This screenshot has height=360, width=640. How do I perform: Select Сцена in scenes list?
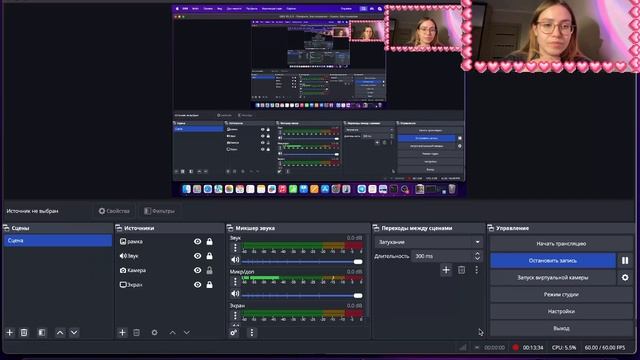click(x=58, y=240)
